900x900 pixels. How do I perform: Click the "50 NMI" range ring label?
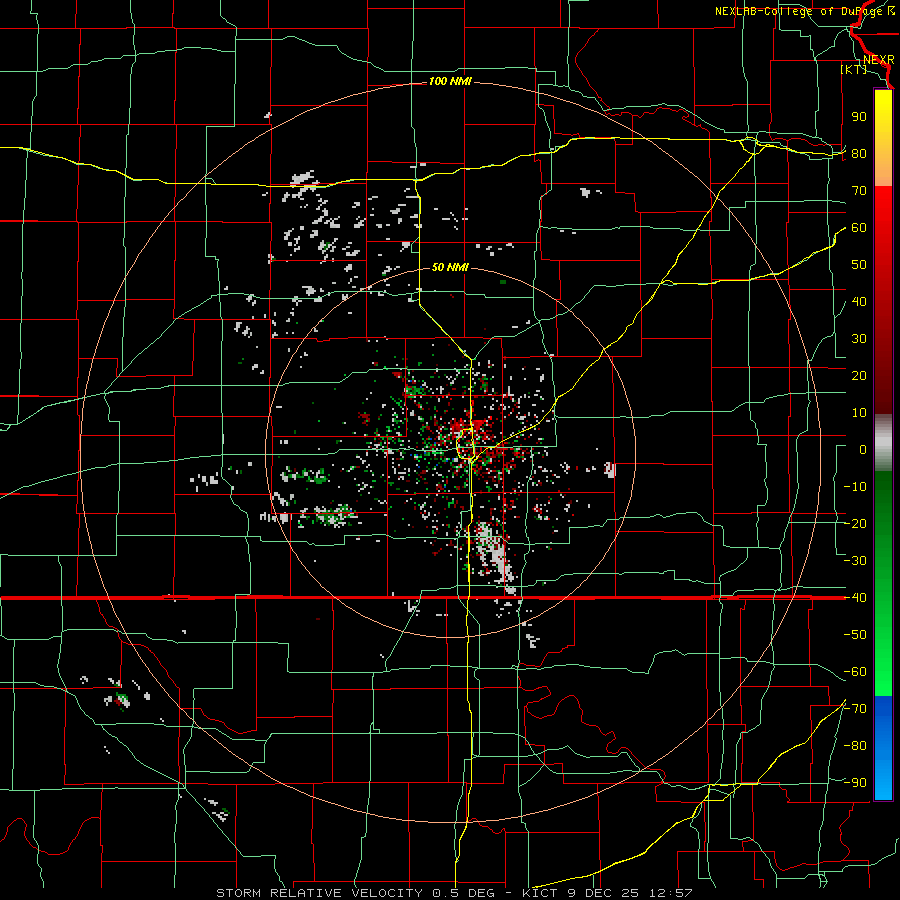pos(450,267)
